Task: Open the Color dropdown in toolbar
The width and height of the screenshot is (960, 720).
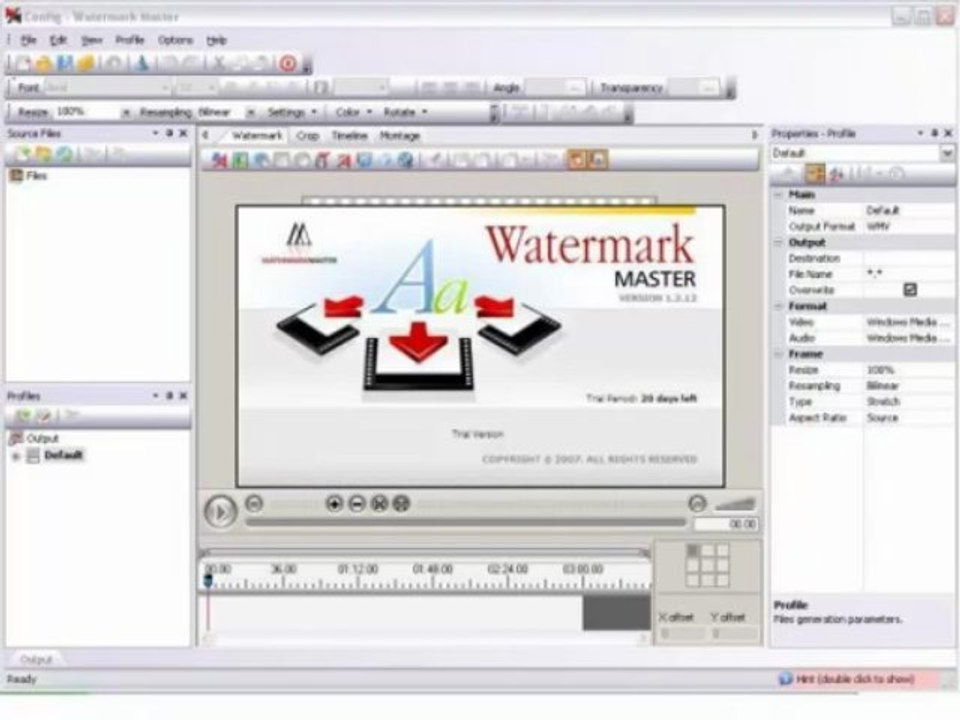Action: click(x=354, y=112)
